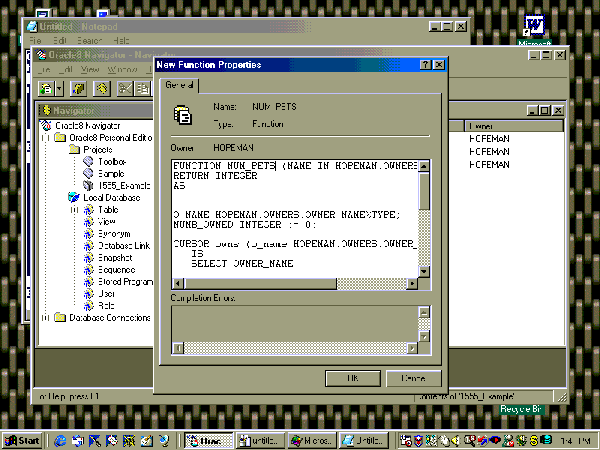Select the Snapshot node icon
600x450 pixels.
(89, 258)
